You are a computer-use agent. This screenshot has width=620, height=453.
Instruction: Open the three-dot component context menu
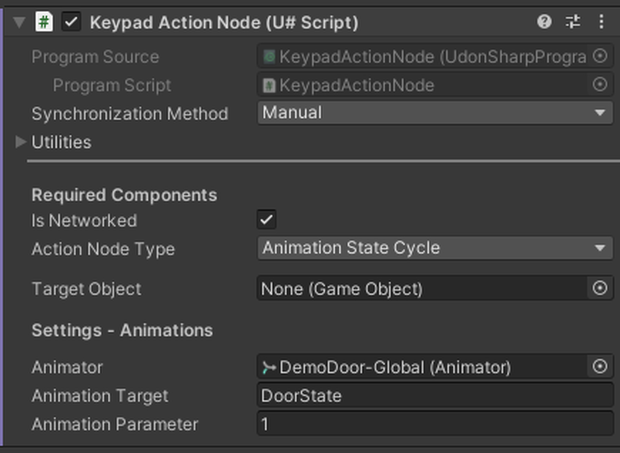pyautogui.click(x=601, y=22)
